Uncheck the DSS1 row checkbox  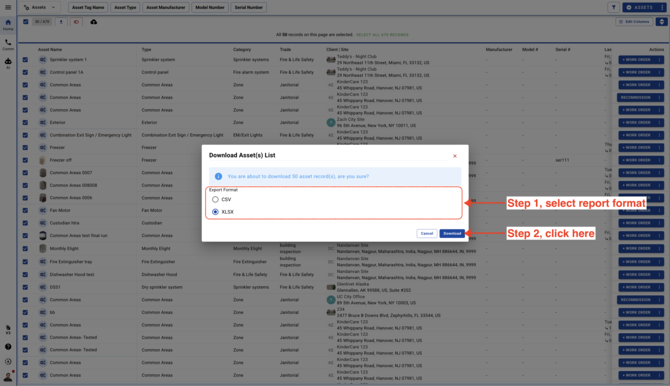(25, 287)
